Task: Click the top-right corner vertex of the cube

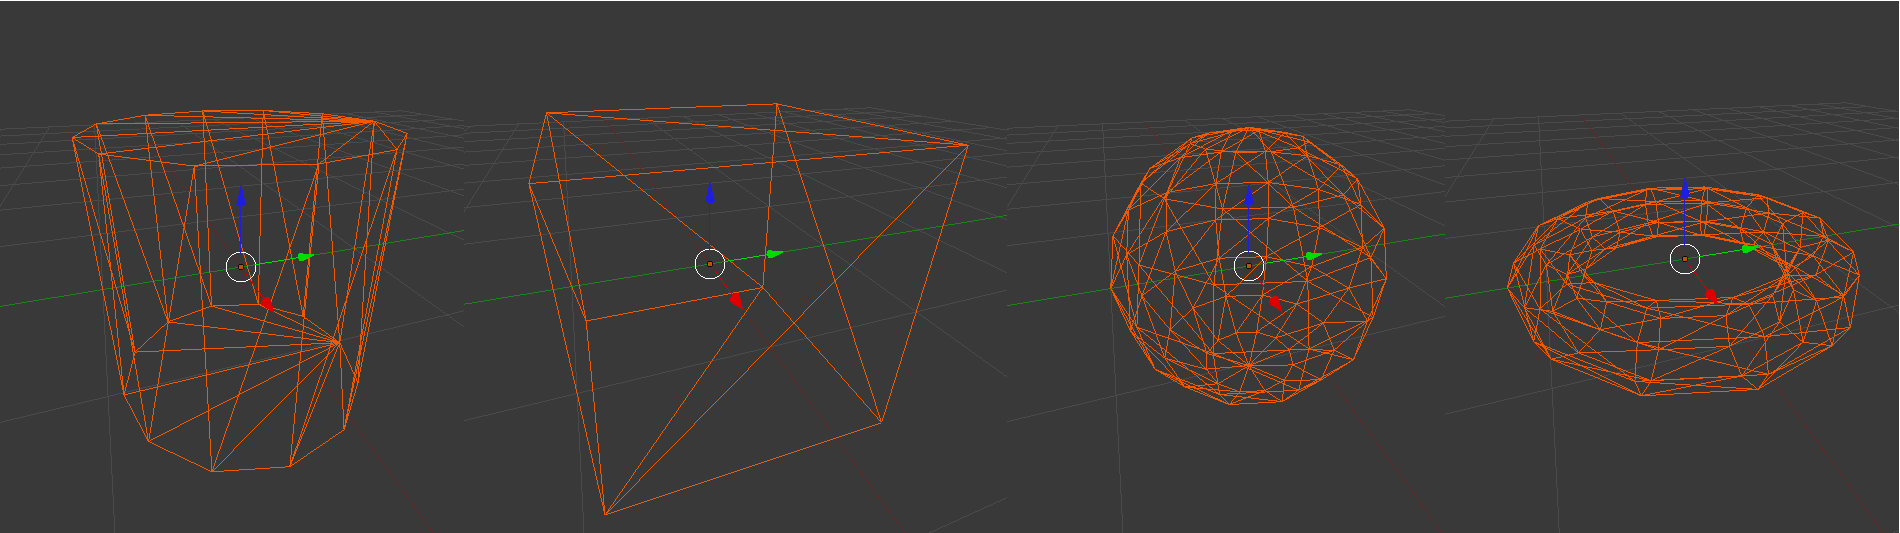Action: (967, 146)
